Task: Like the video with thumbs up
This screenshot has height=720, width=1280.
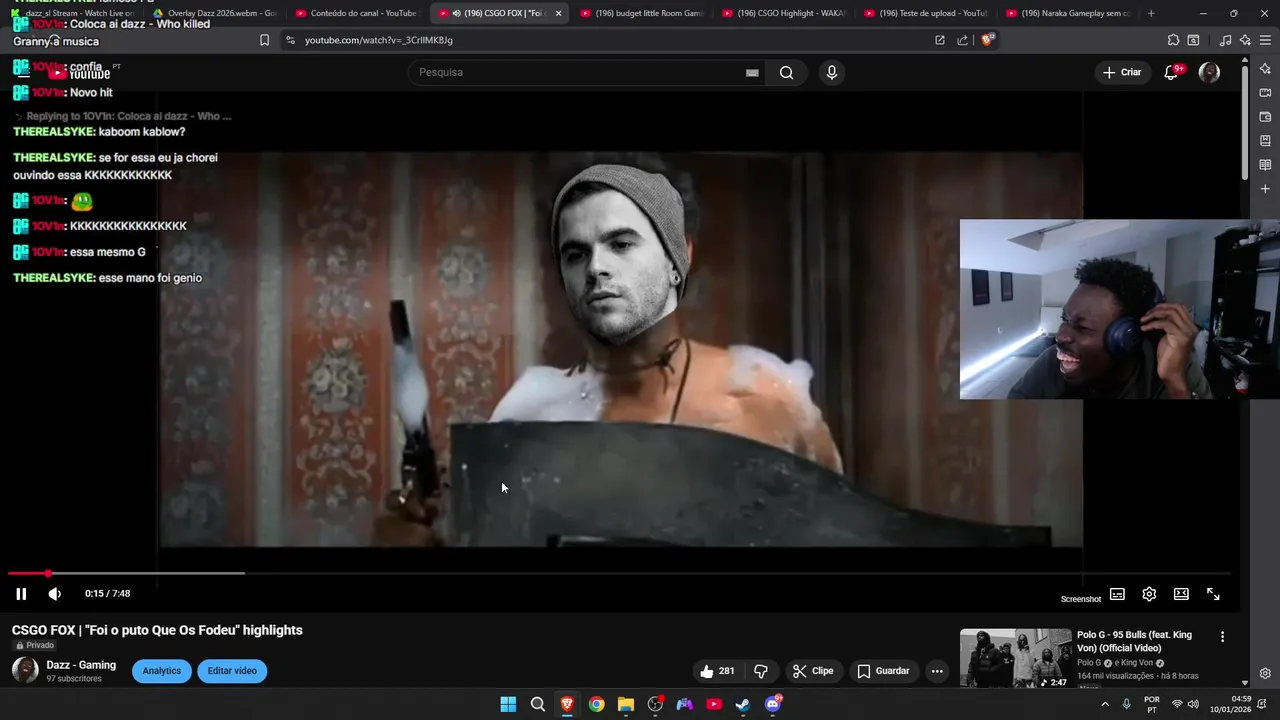Action: point(718,671)
